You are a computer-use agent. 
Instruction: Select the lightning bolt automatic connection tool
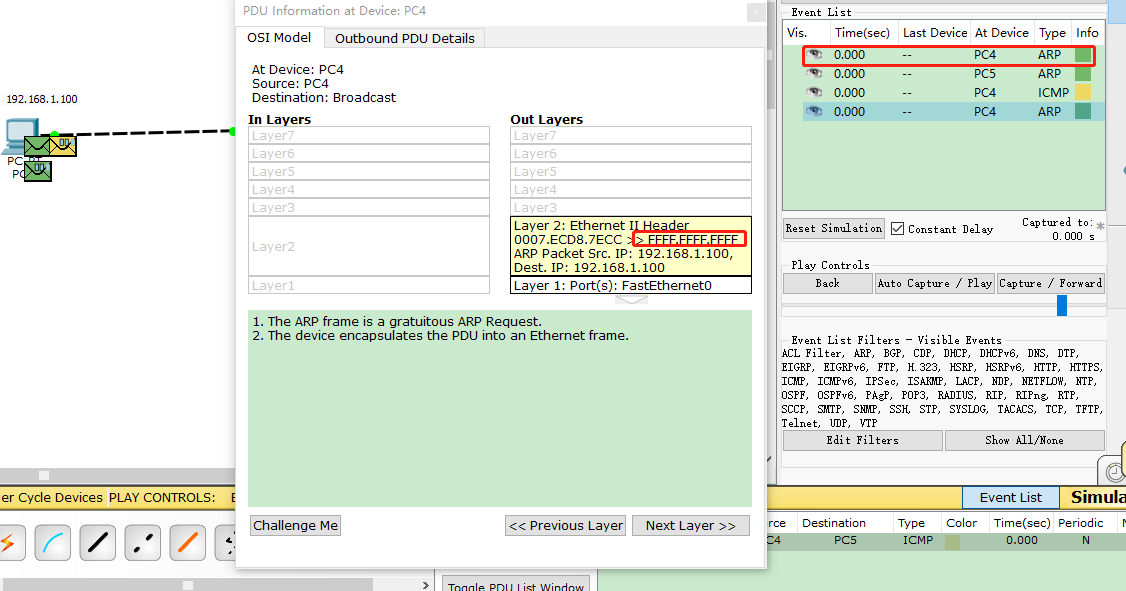pos(8,543)
